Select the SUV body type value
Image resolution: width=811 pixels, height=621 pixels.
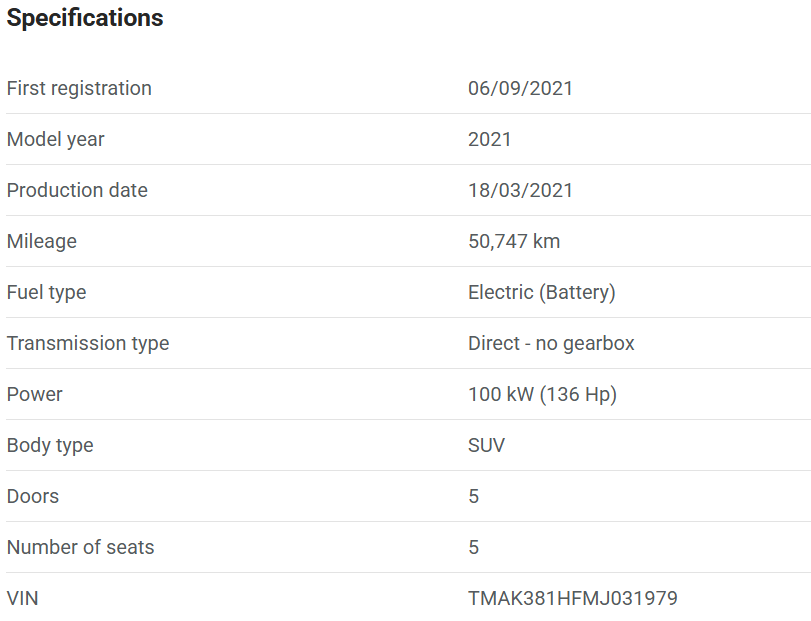(486, 445)
